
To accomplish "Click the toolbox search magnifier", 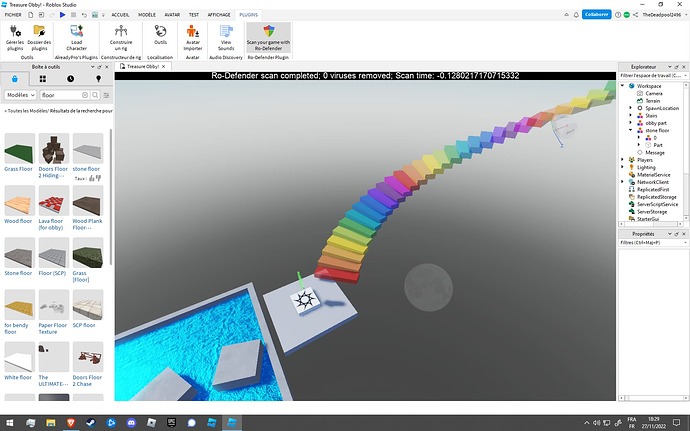I will tap(95, 95).
